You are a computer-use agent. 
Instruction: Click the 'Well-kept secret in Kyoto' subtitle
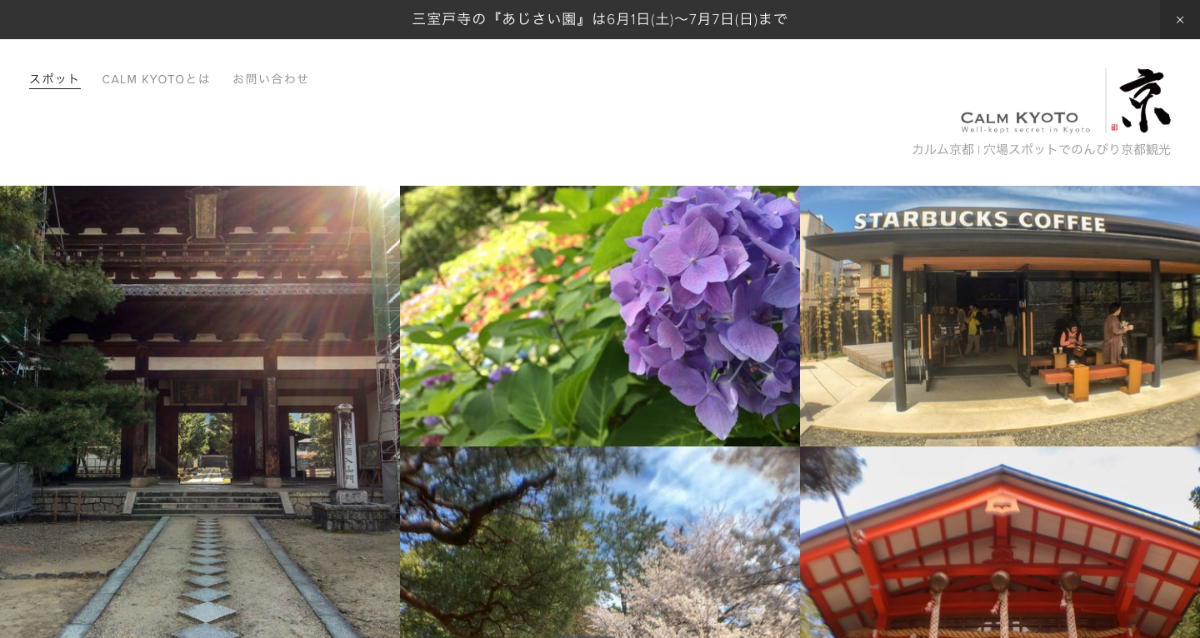click(x=1025, y=130)
